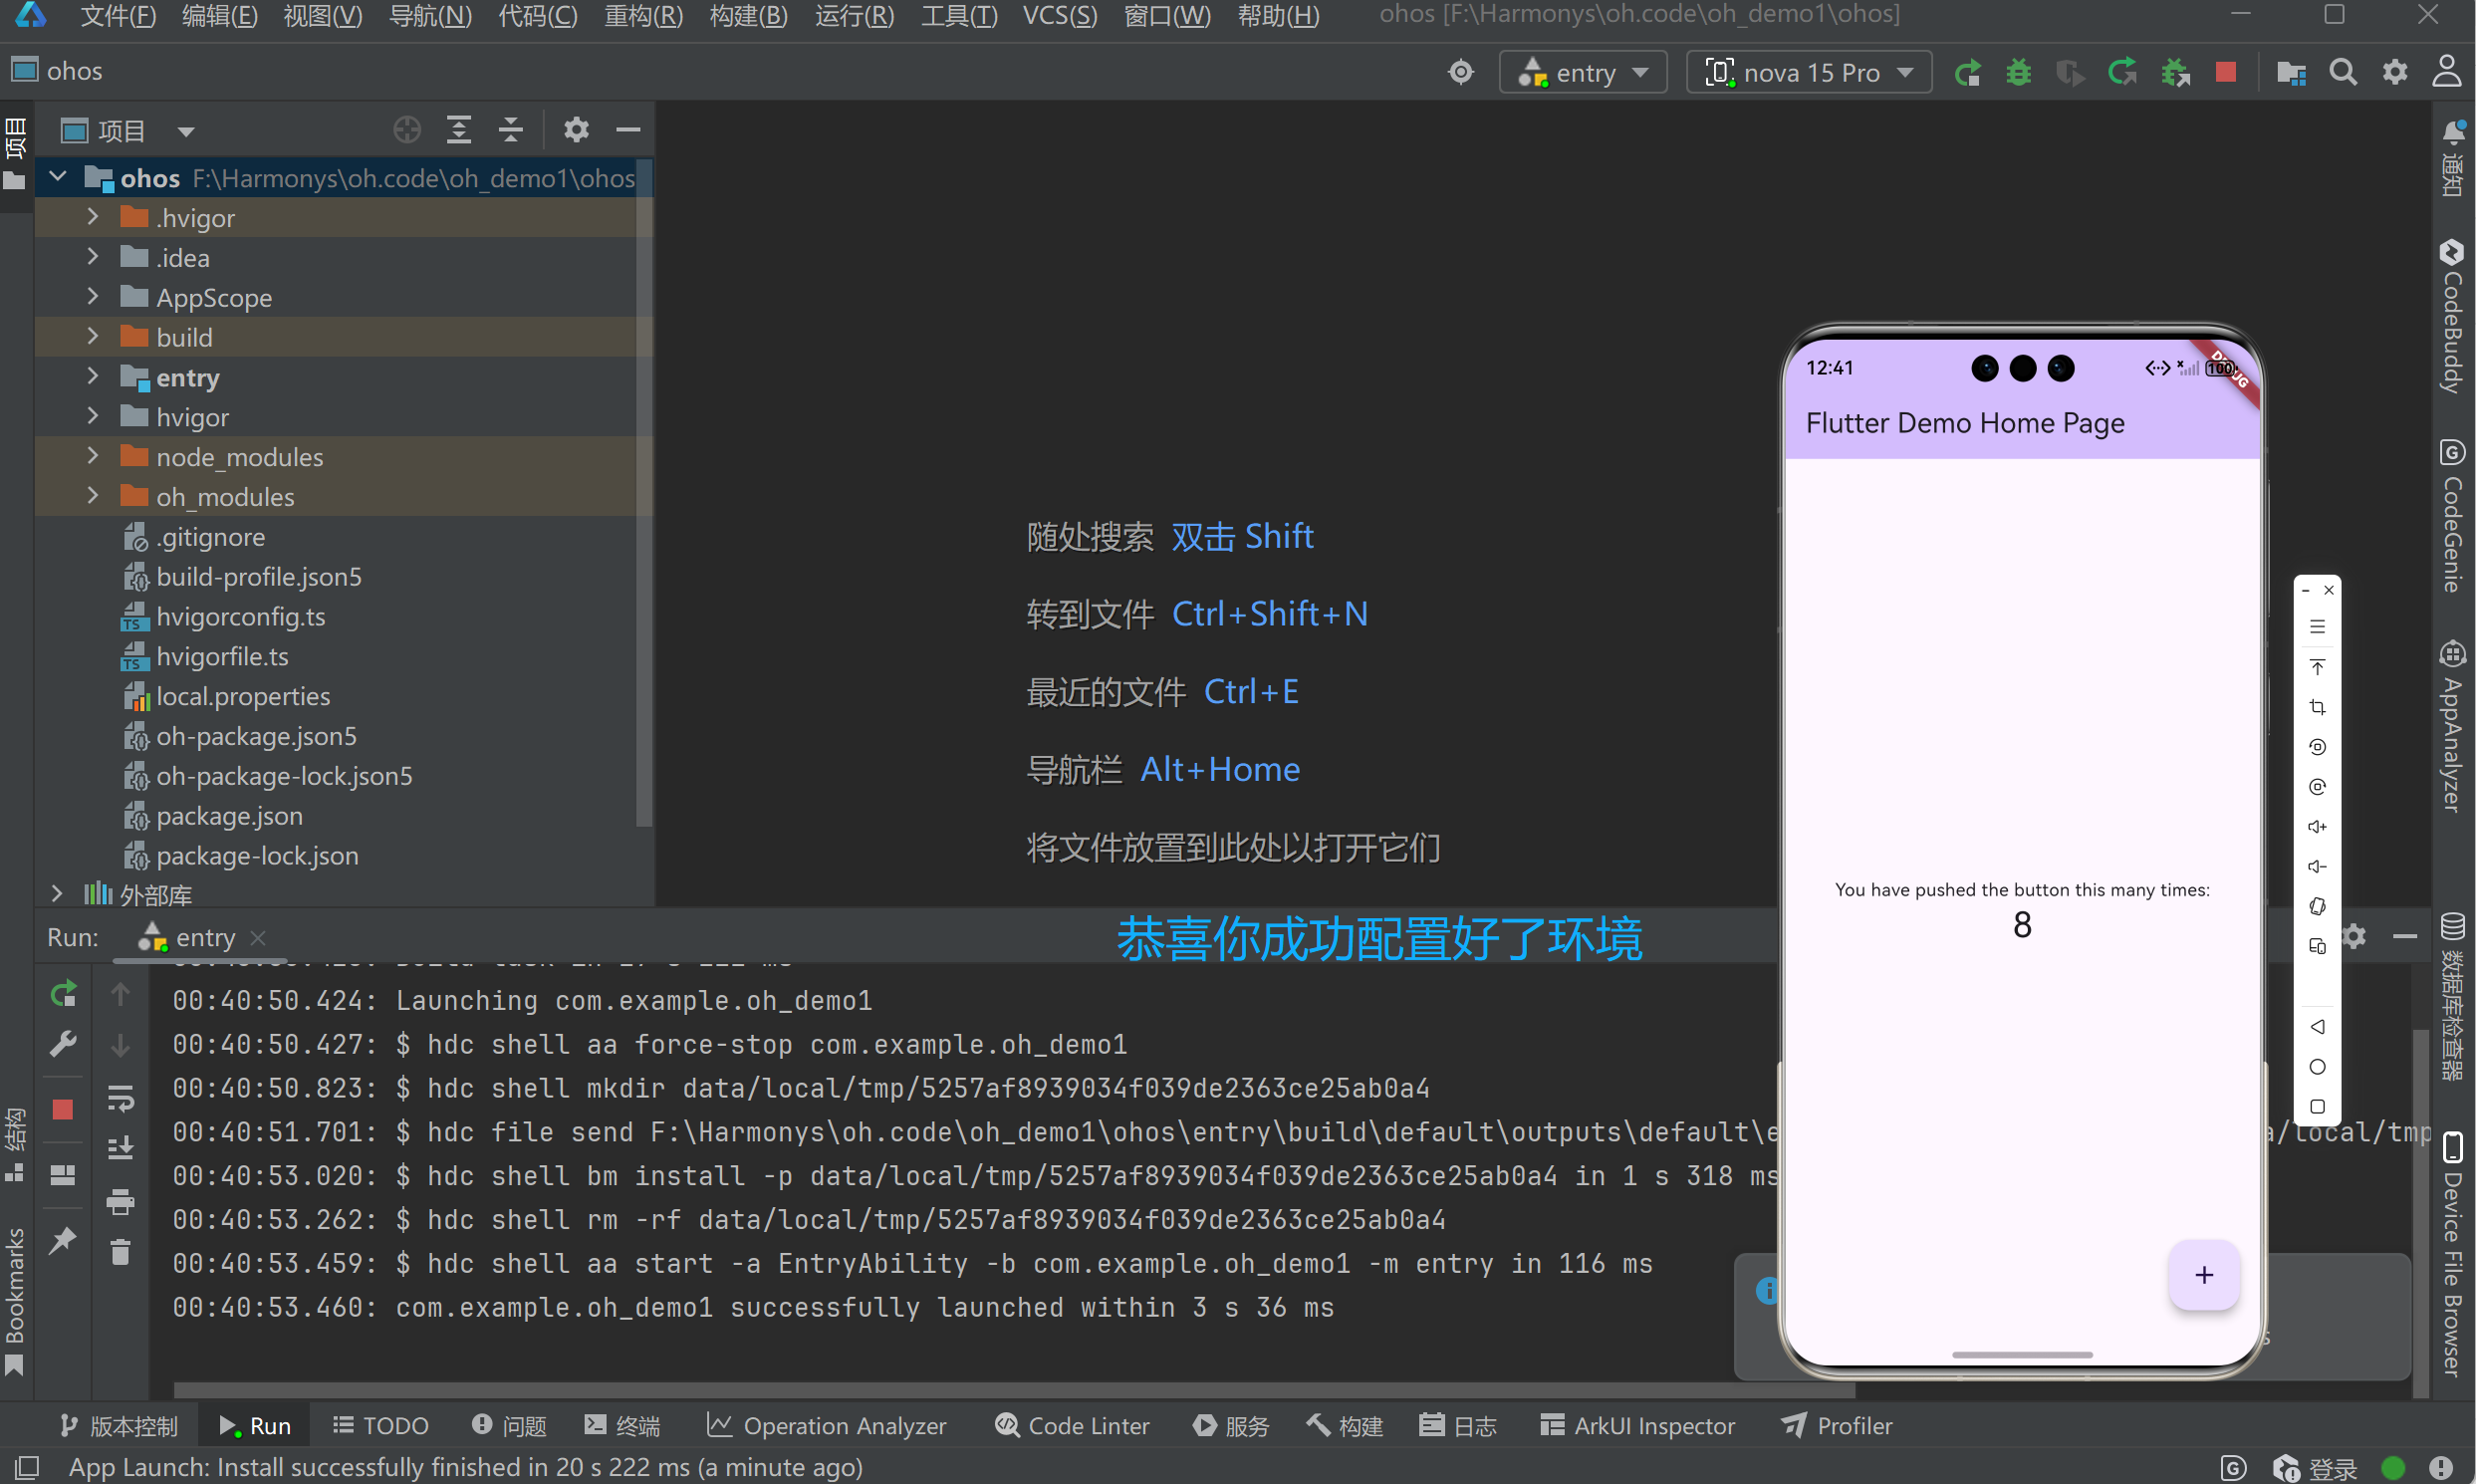This screenshot has width=2476, height=1484.
Task: Click the print icon in Run panel
Action: [120, 1201]
